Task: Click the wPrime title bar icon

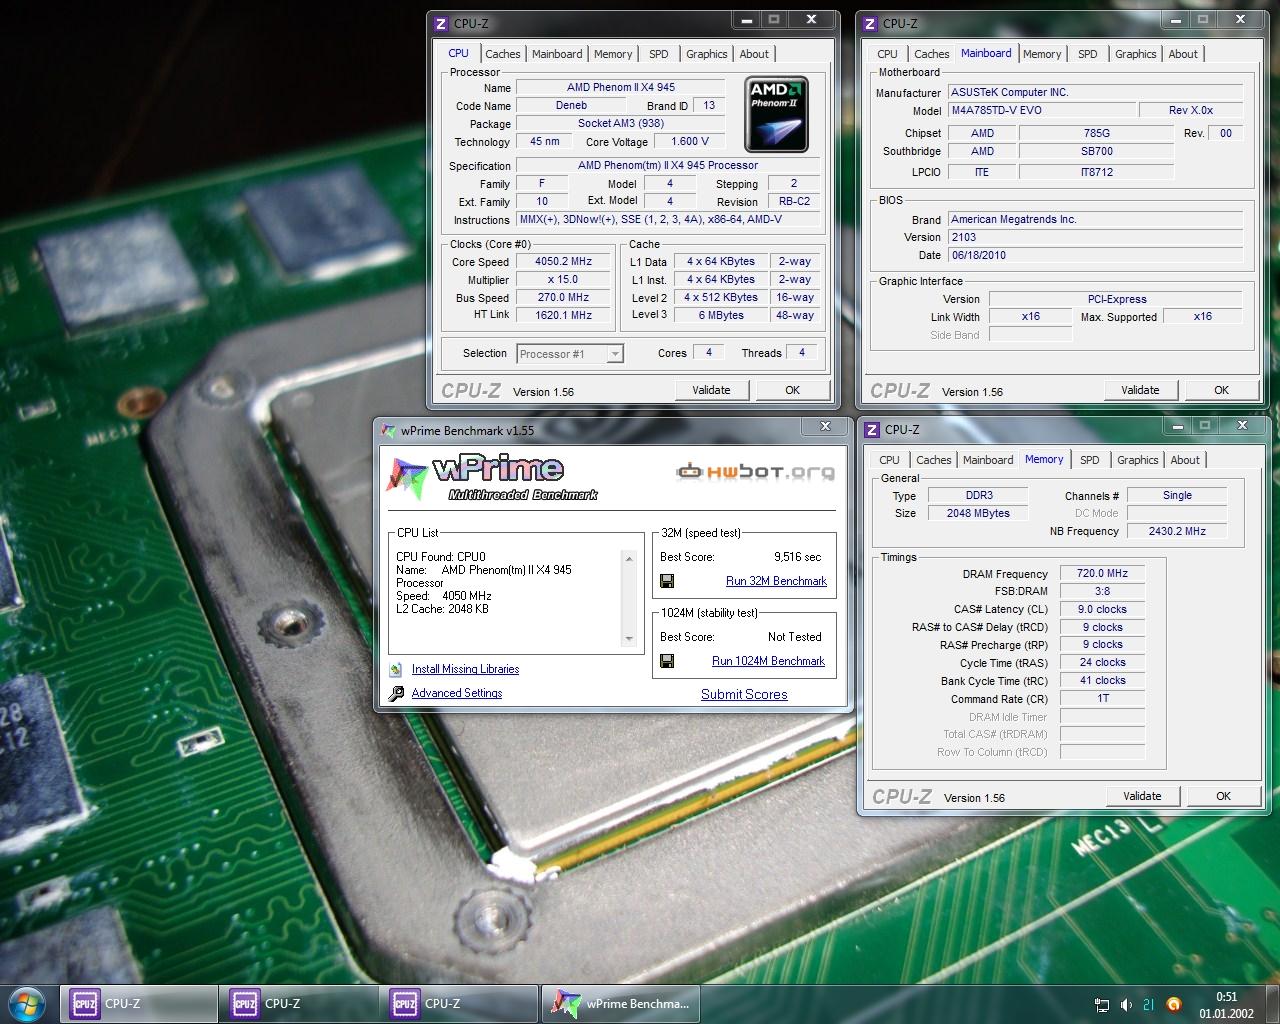Action: point(387,430)
